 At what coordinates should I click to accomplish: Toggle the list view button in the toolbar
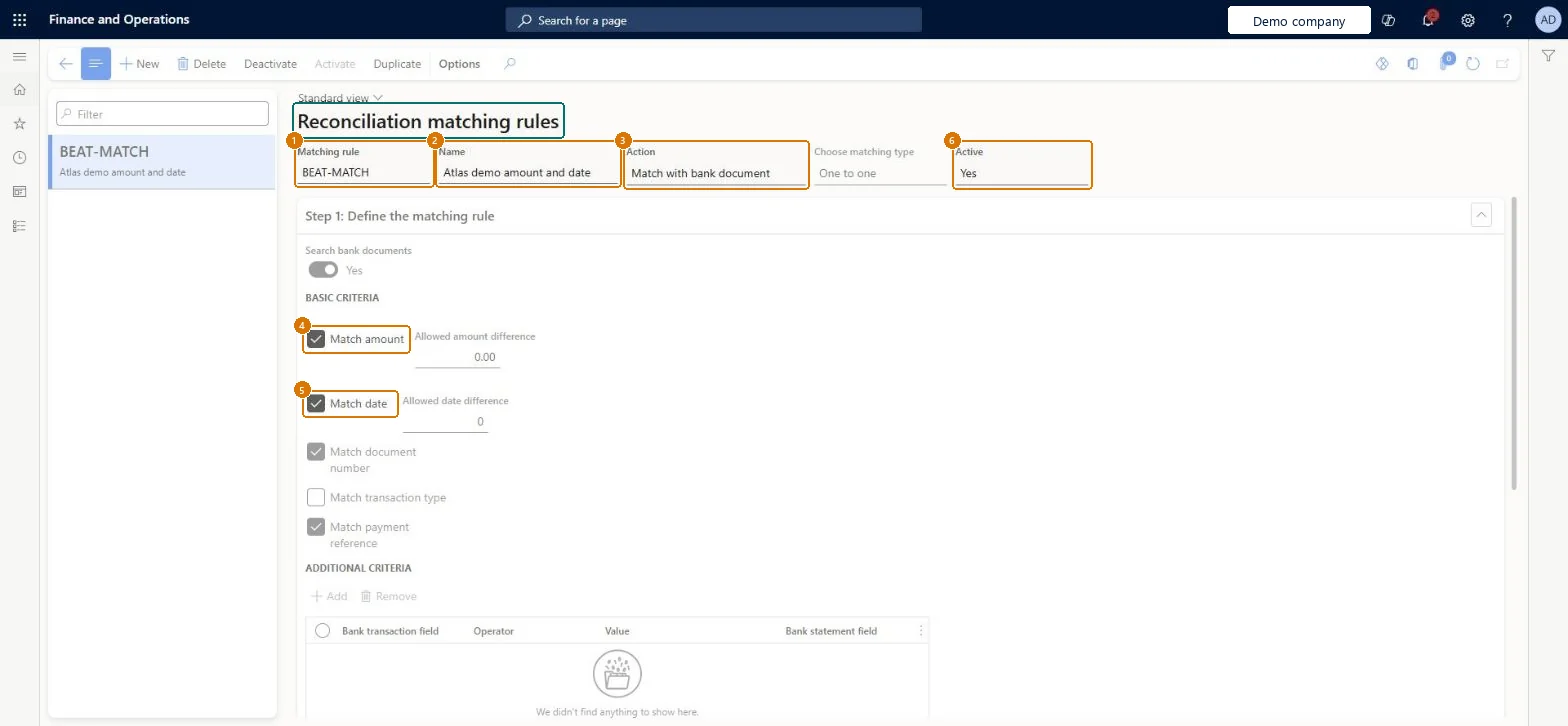coord(96,64)
